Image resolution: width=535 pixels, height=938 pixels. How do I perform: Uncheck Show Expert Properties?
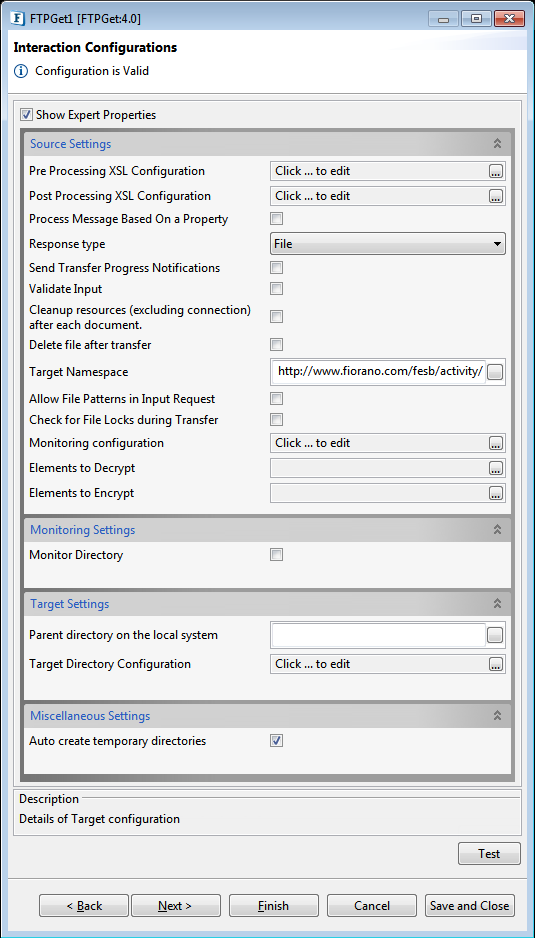[x=26, y=114]
